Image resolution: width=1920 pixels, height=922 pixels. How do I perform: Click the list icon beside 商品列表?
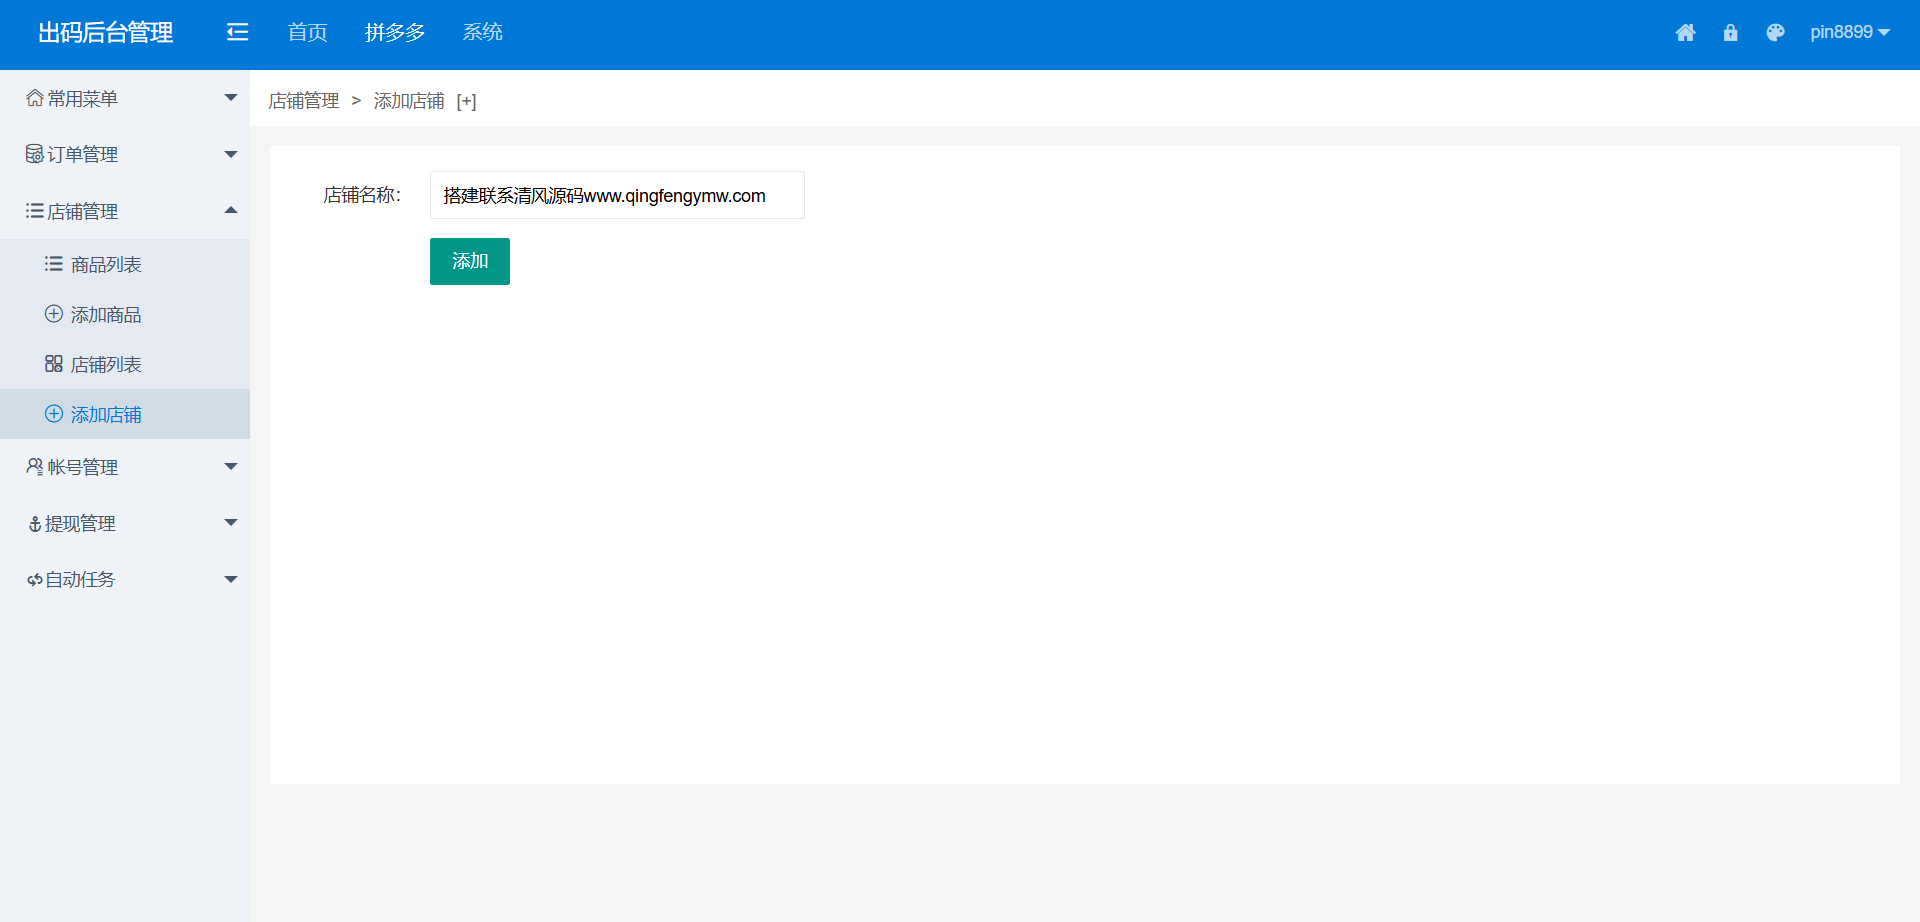click(54, 264)
